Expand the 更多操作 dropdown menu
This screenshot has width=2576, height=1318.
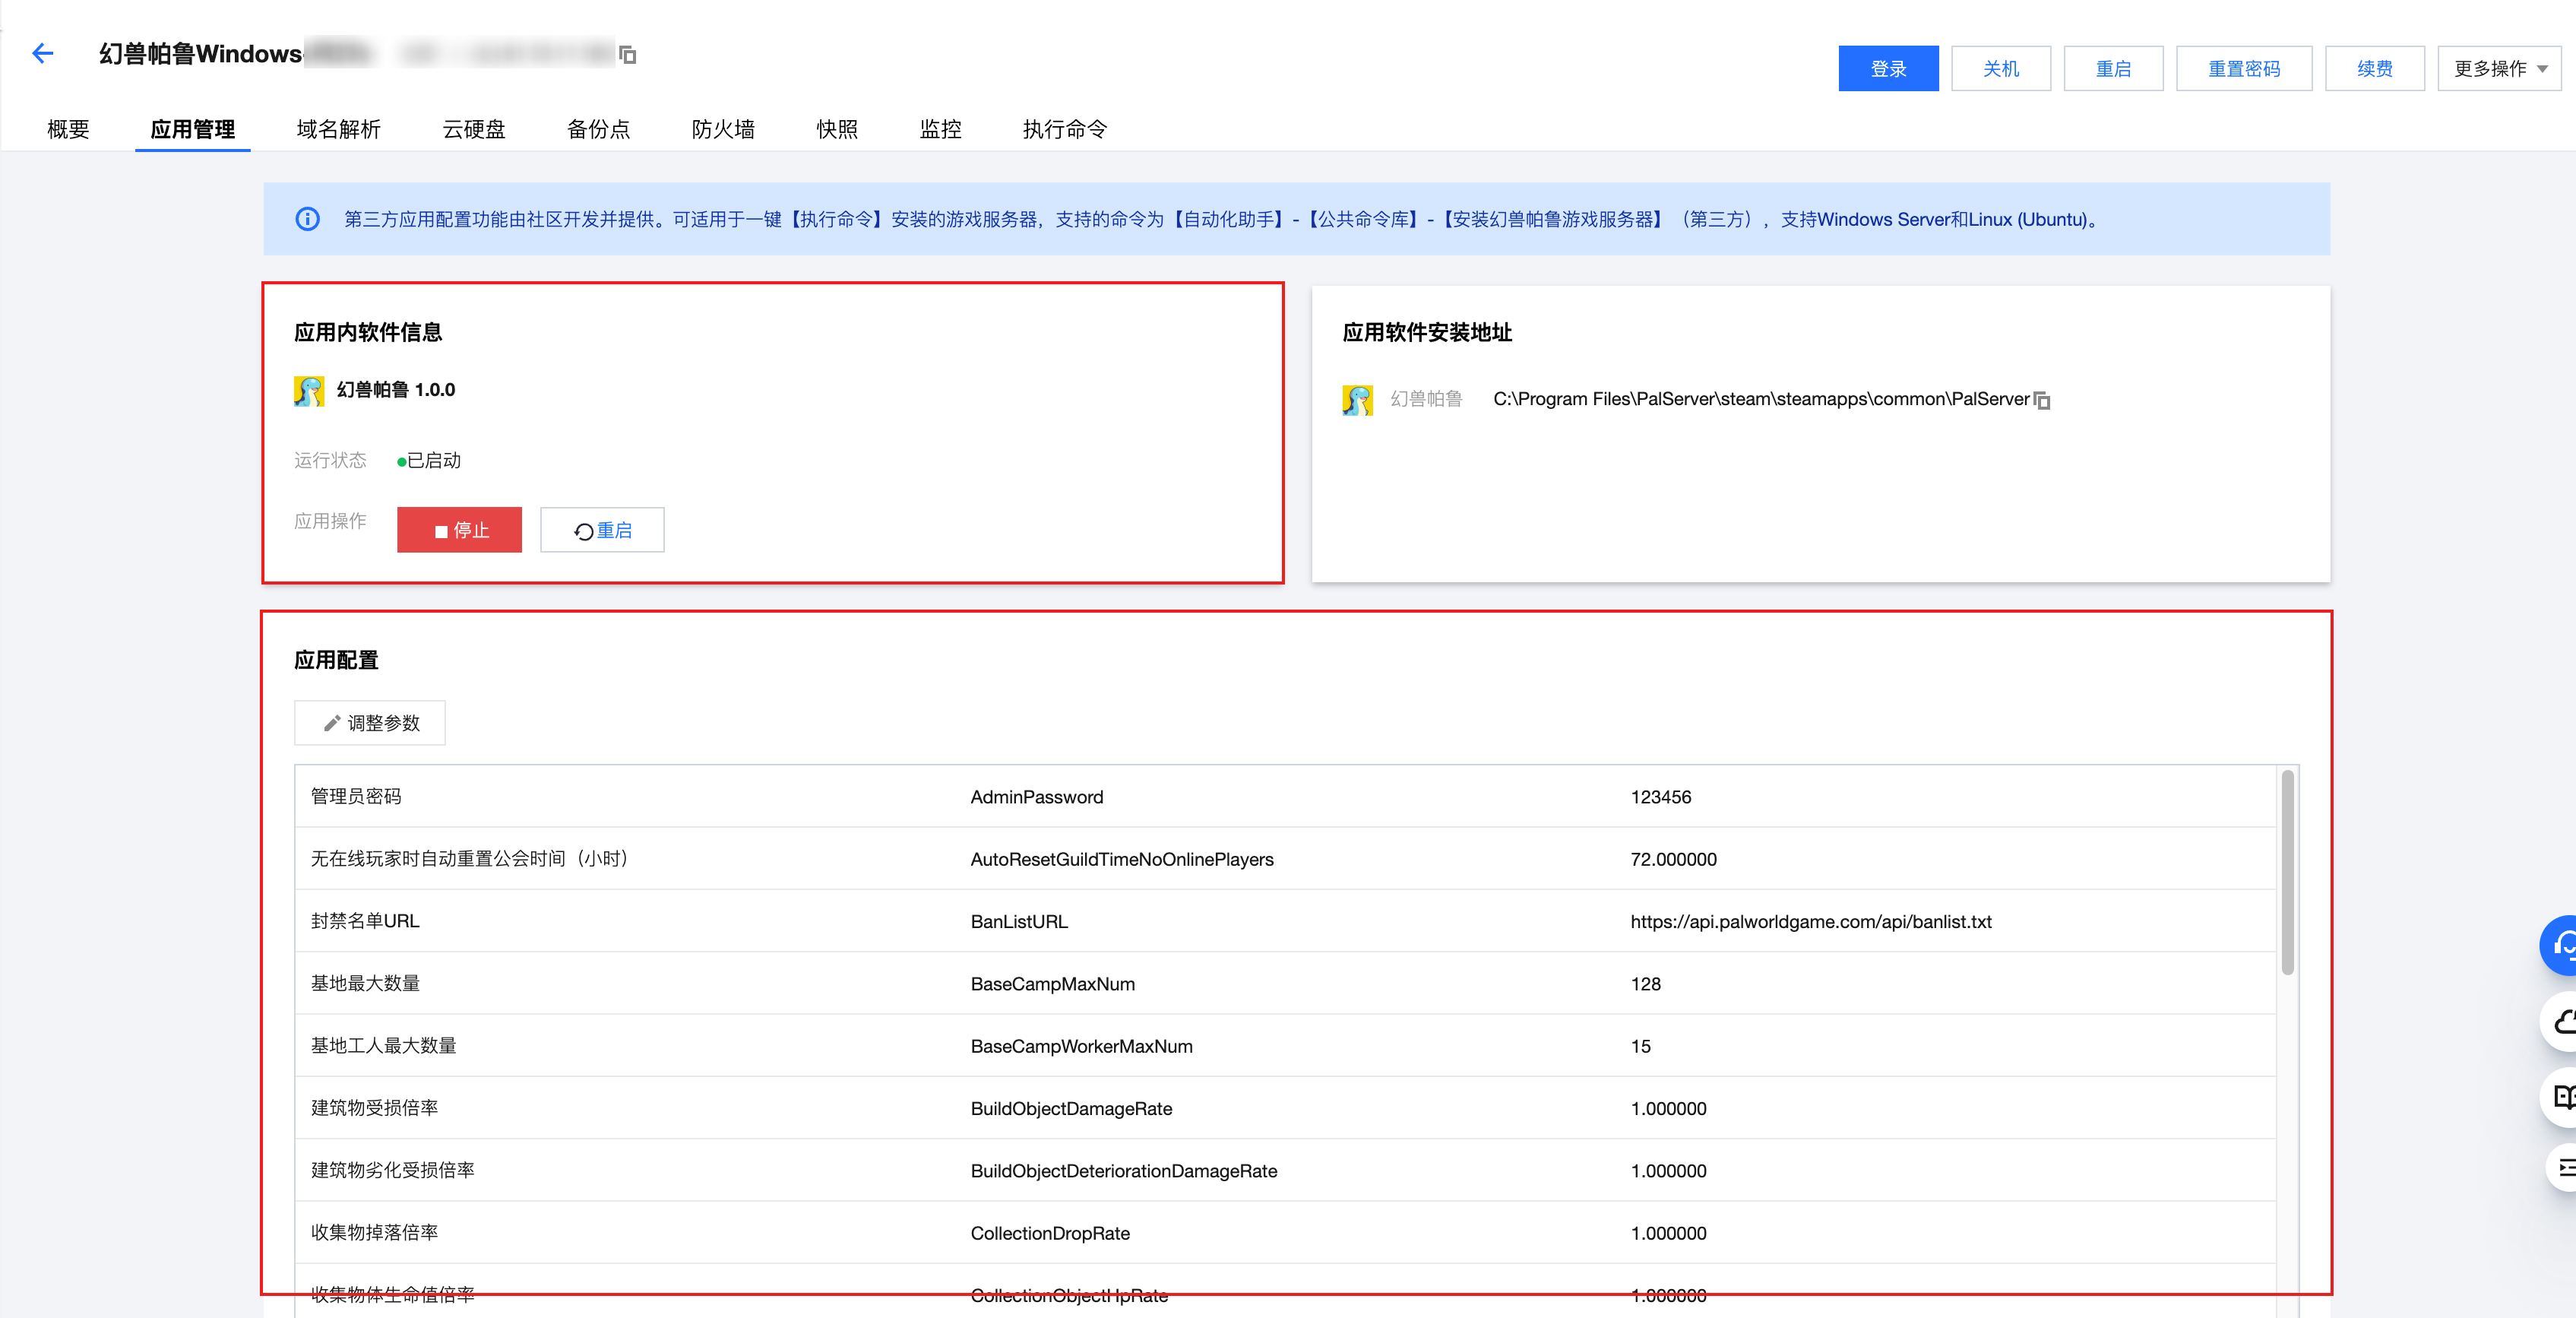2498,68
